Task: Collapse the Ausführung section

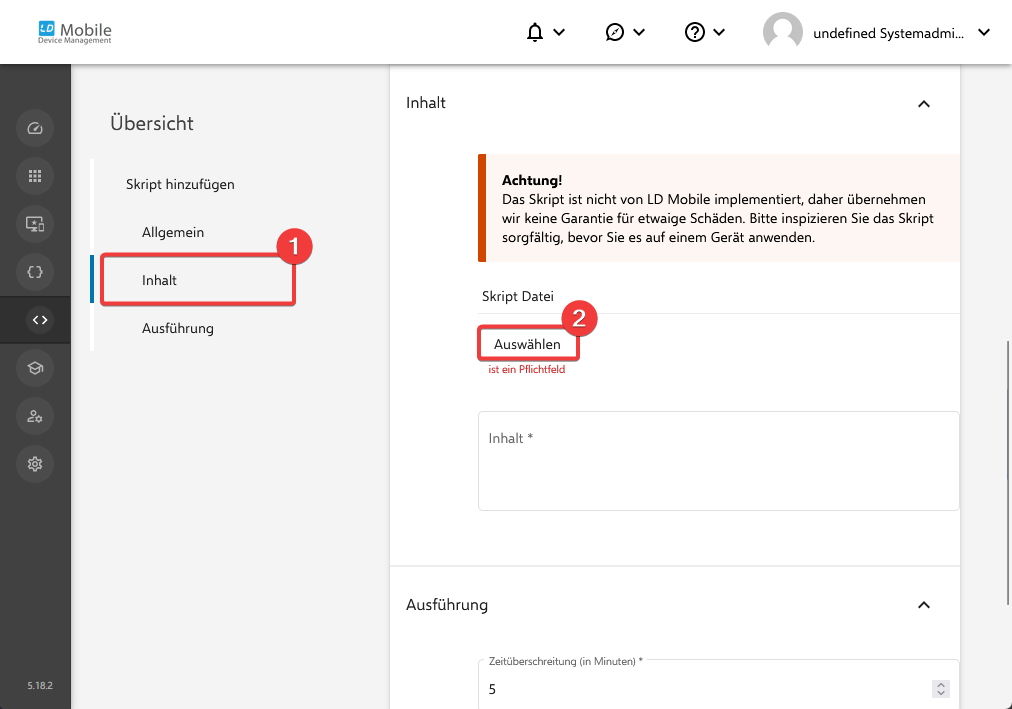Action: pyautogui.click(x=924, y=605)
